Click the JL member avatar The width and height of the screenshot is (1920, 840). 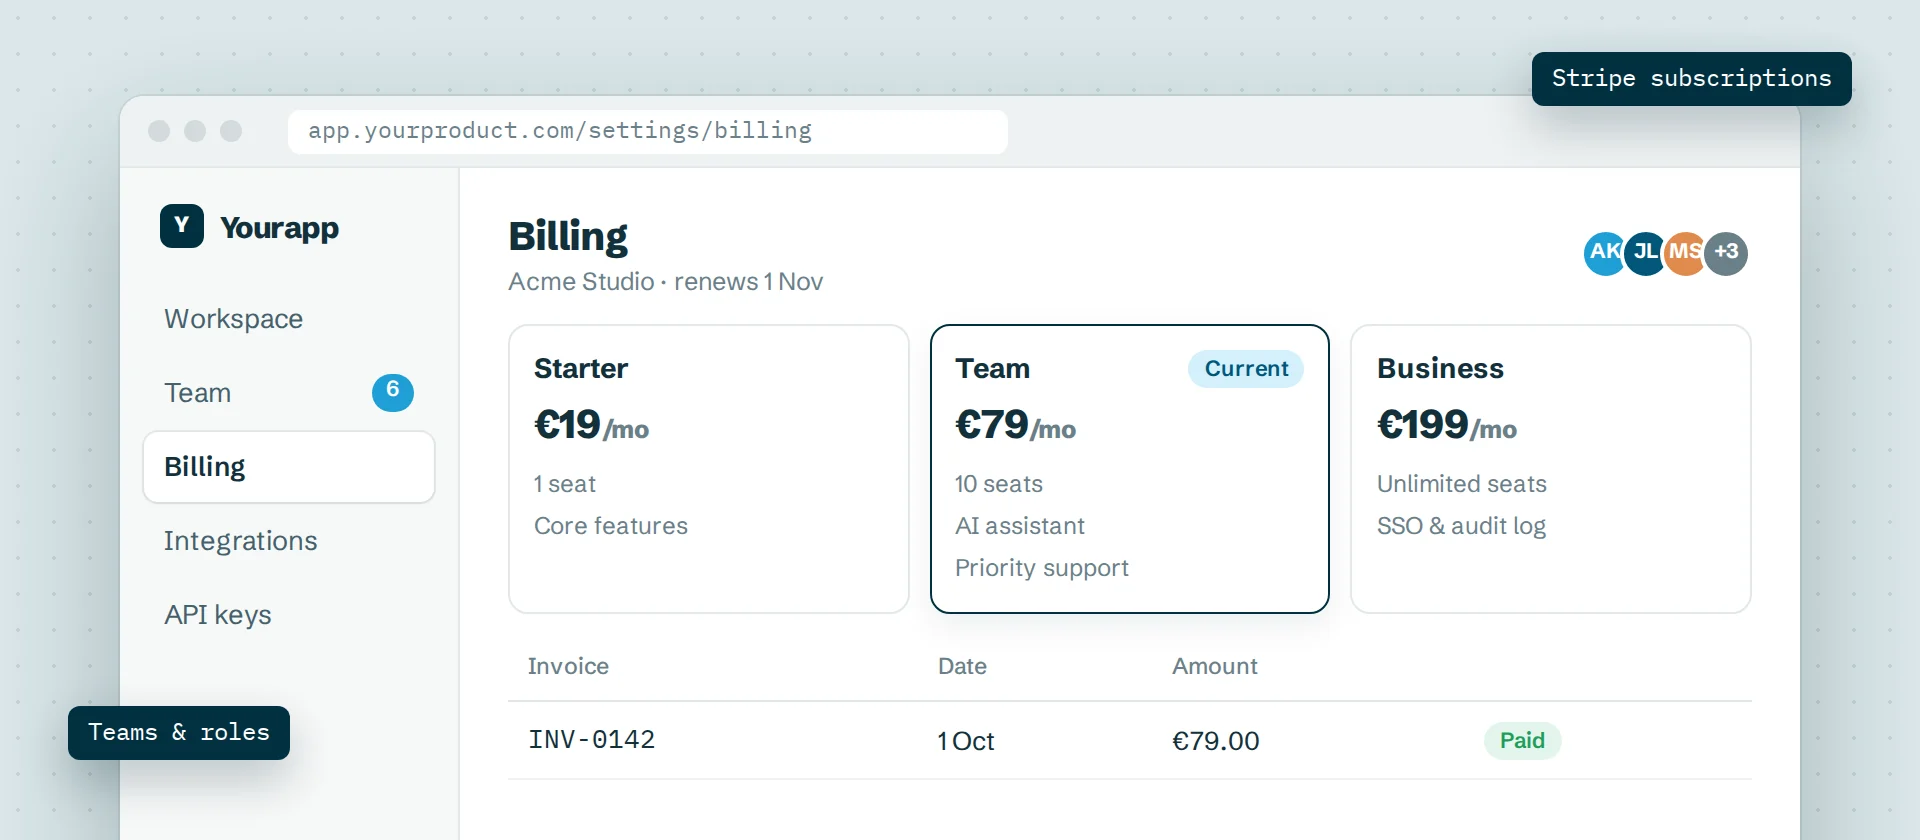click(1645, 253)
